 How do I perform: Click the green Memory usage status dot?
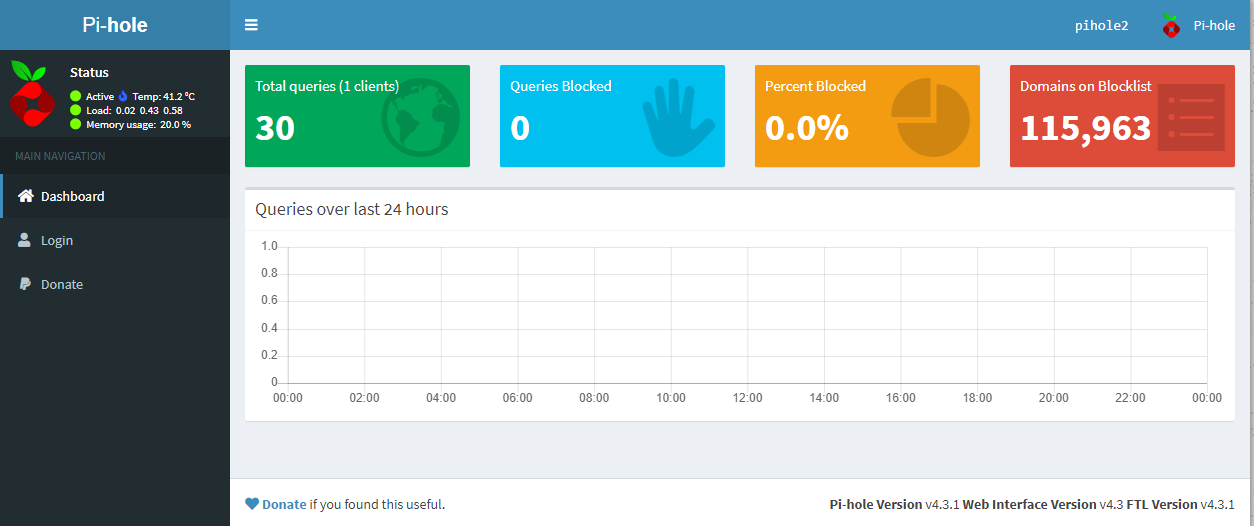pyautogui.click(x=76, y=124)
